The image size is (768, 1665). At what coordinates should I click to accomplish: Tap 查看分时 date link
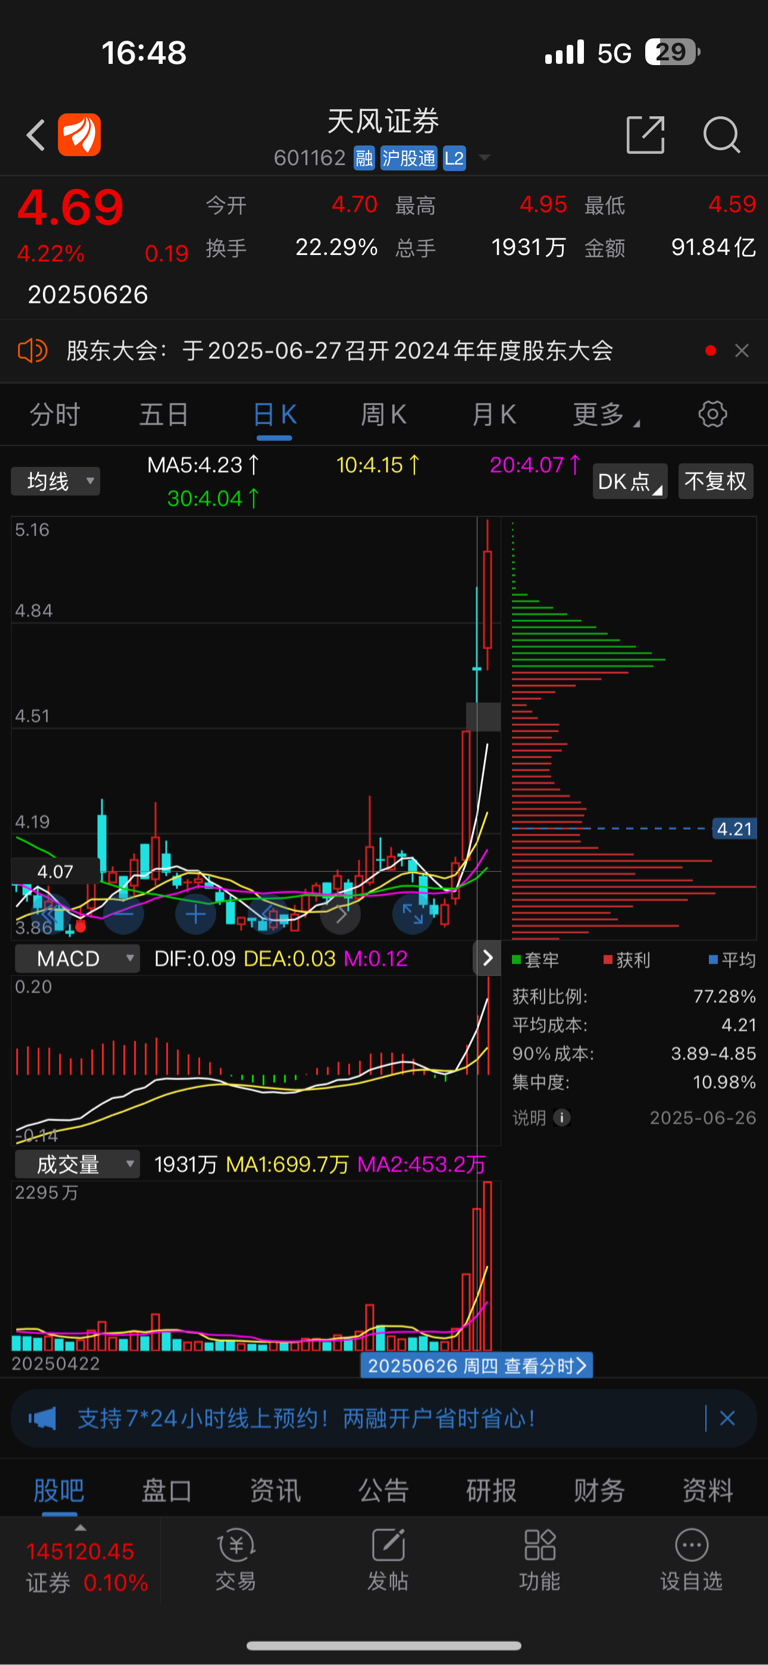[x=476, y=1365]
